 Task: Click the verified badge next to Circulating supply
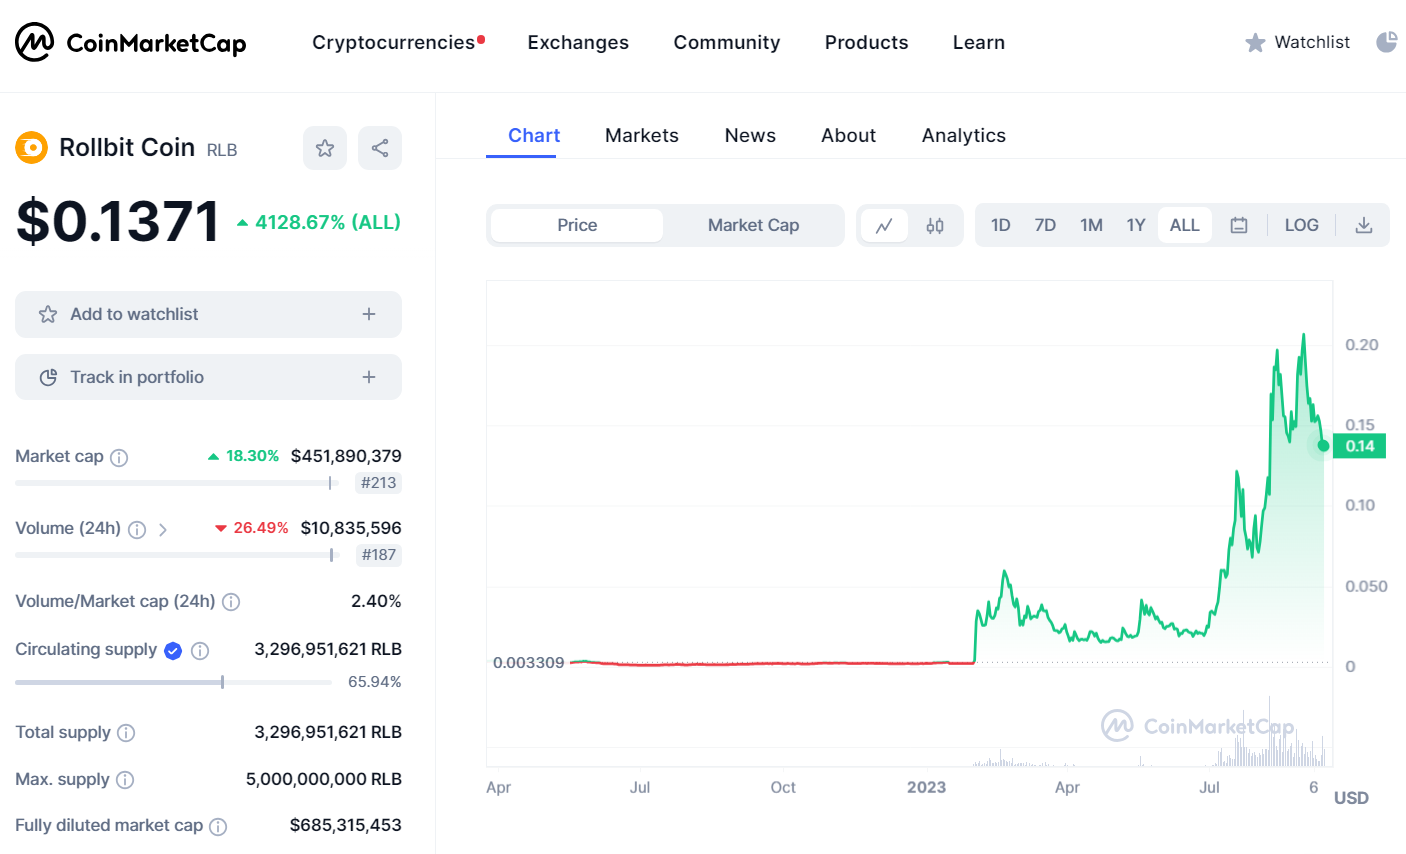pyautogui.click(x=173, y=651)
